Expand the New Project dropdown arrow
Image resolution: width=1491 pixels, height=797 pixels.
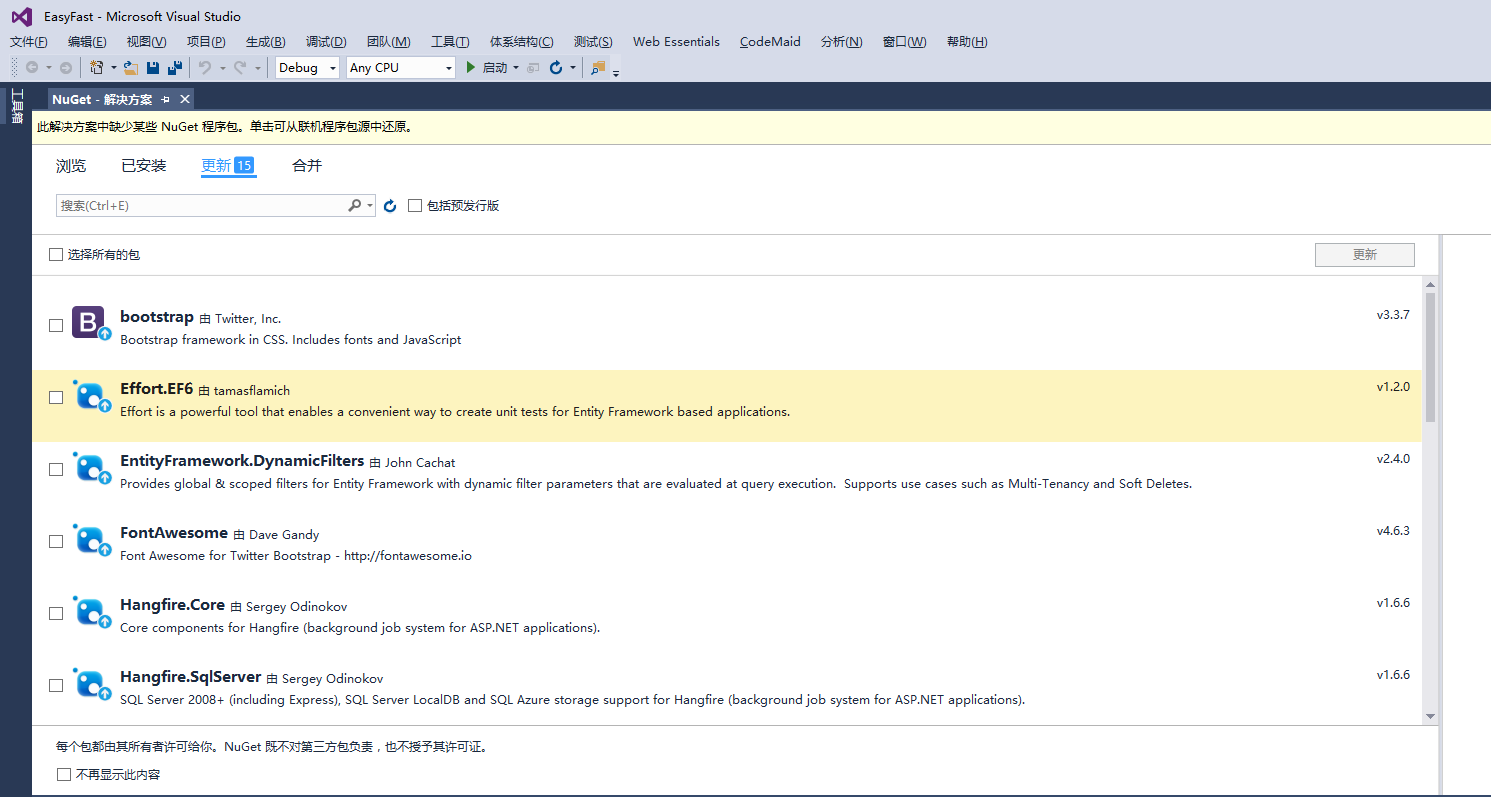pyautogui.click(x=113, y=68)
